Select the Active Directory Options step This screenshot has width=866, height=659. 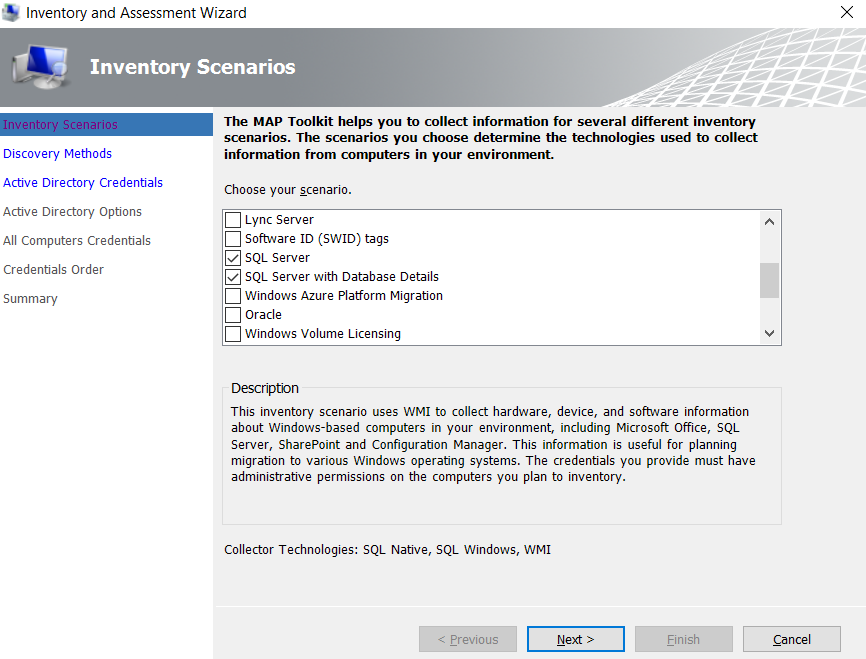tap(72, 211)
